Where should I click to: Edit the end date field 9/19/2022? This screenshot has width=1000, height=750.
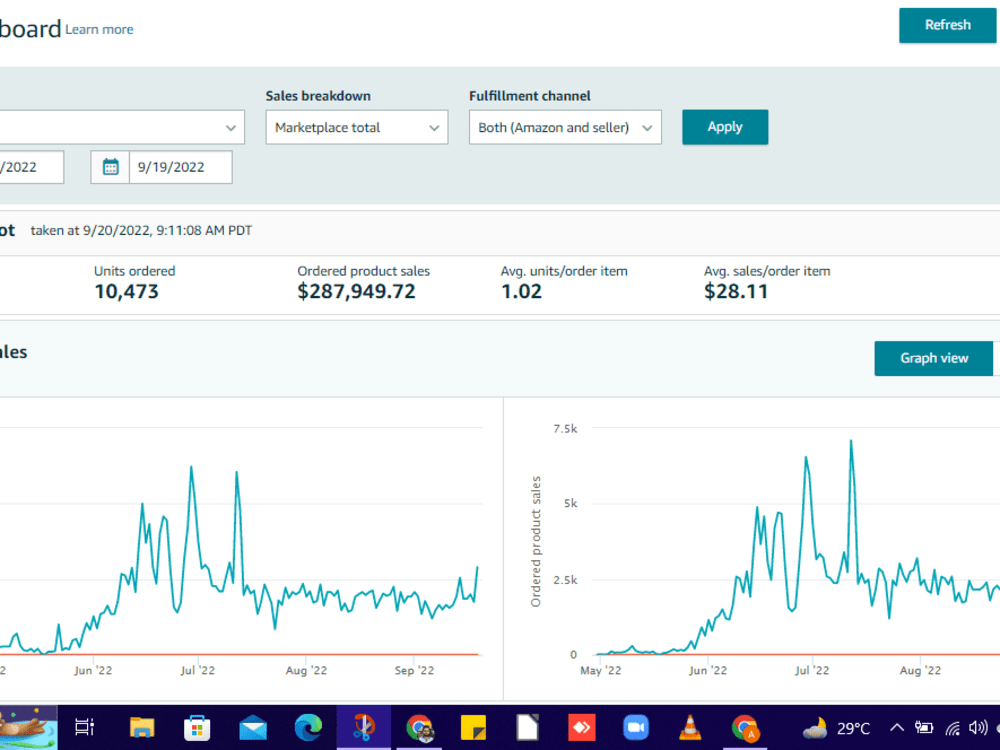(x=180, y=167)
